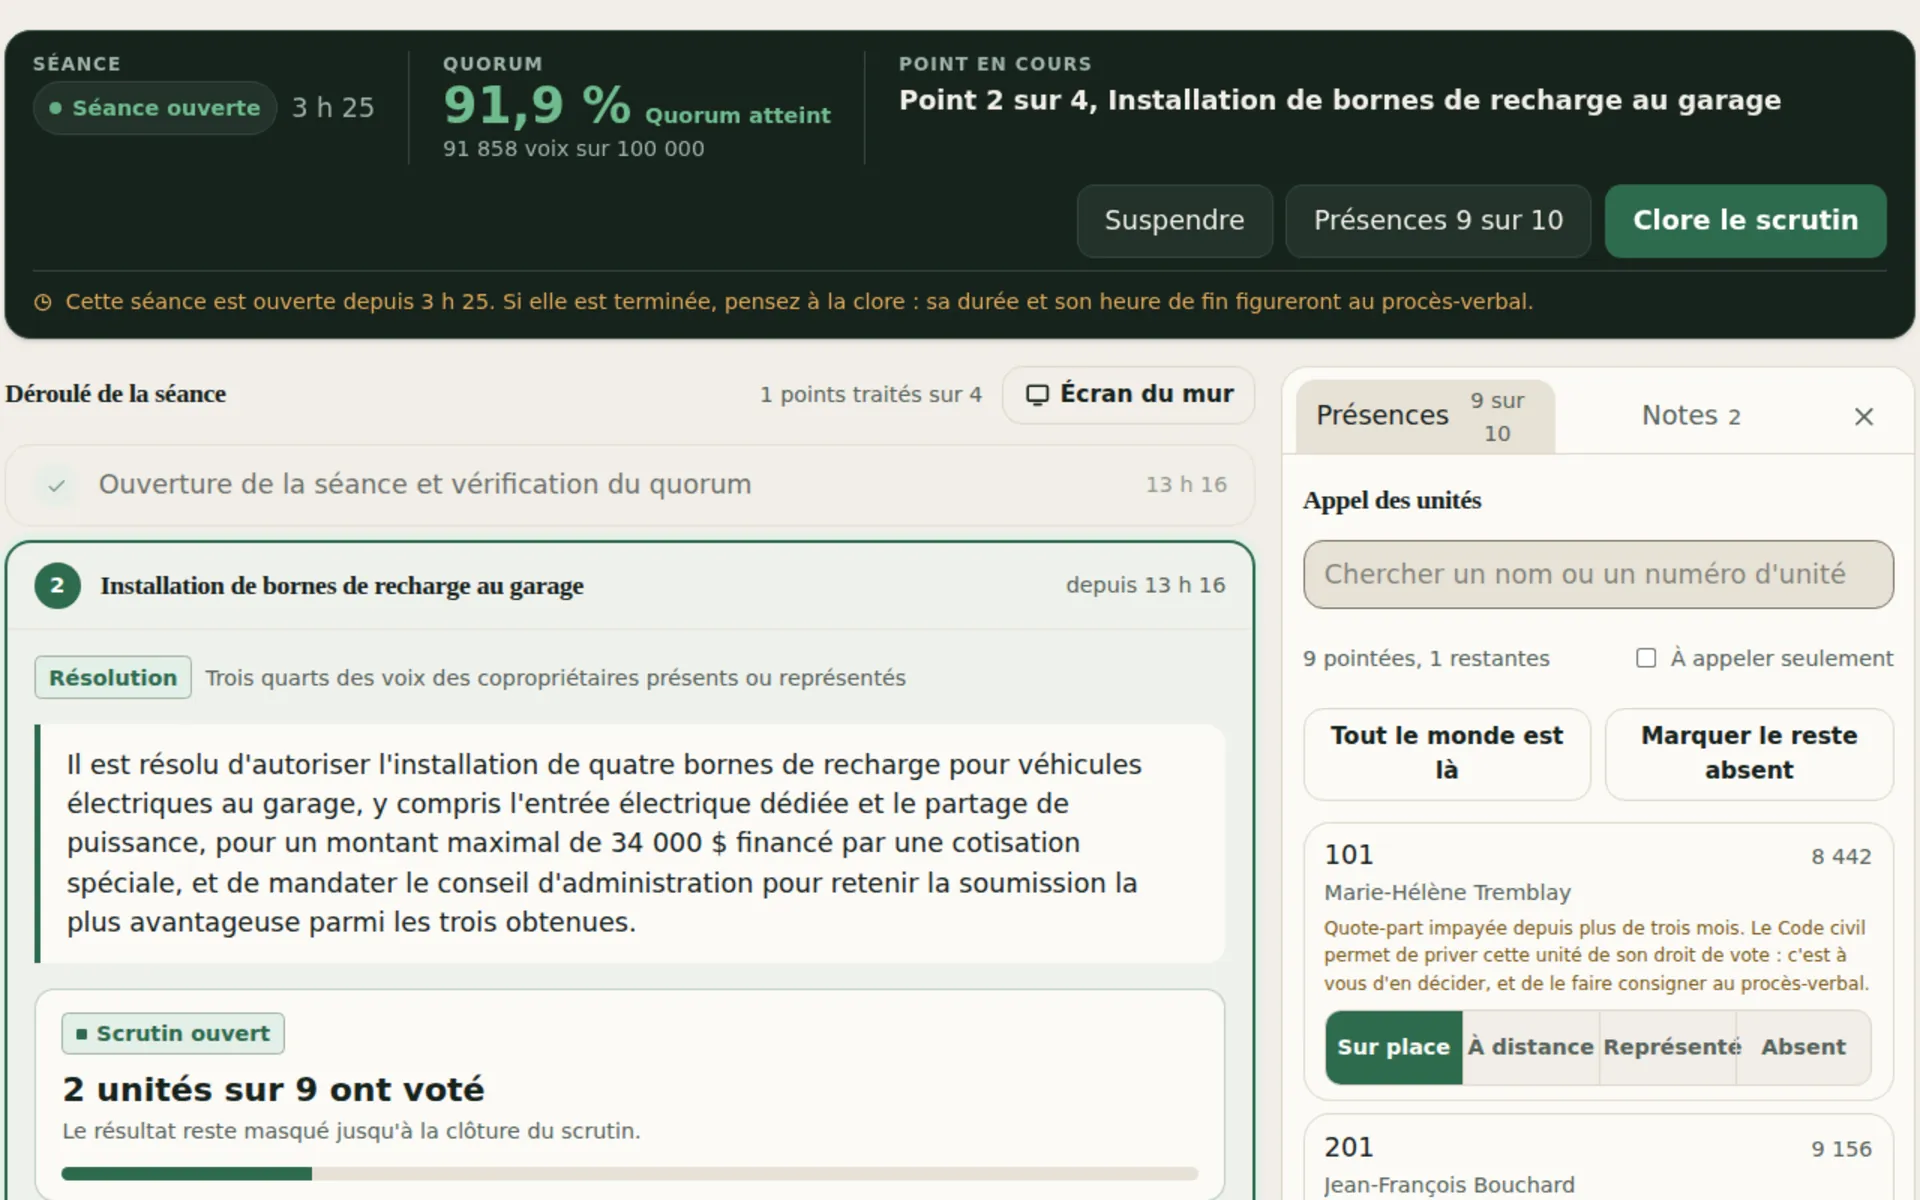Click the monitor icon in Écran du mur
The image size is (1920, 1200).
(1037, 395)
